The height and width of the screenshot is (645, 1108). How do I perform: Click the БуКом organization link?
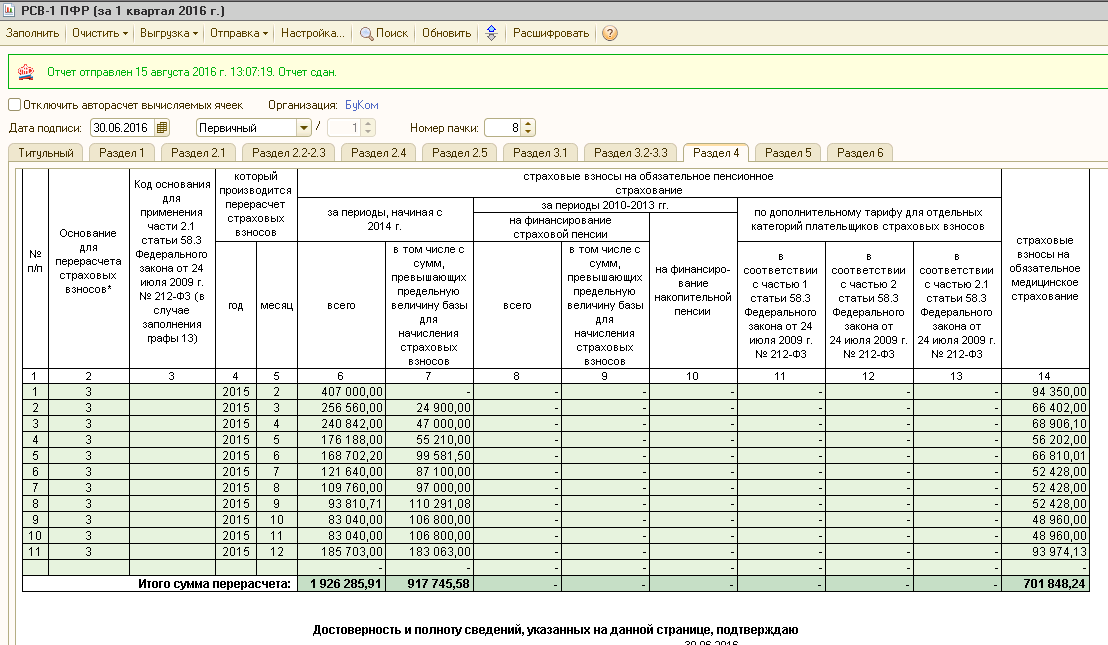362,105
